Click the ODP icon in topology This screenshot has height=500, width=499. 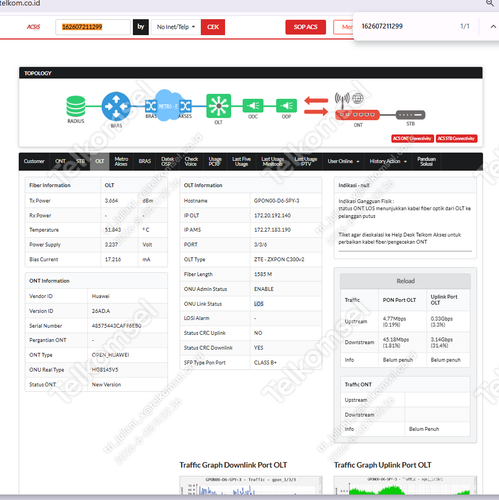pyautogui.click(x=286, y=106)
